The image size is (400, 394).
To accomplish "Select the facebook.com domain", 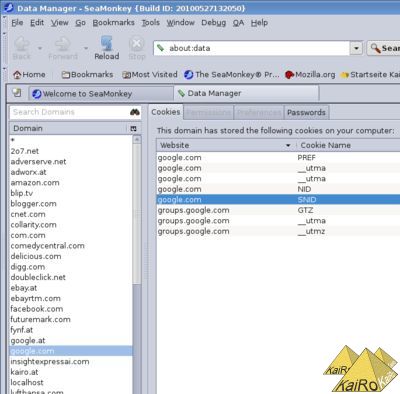I will click(71, 309).
